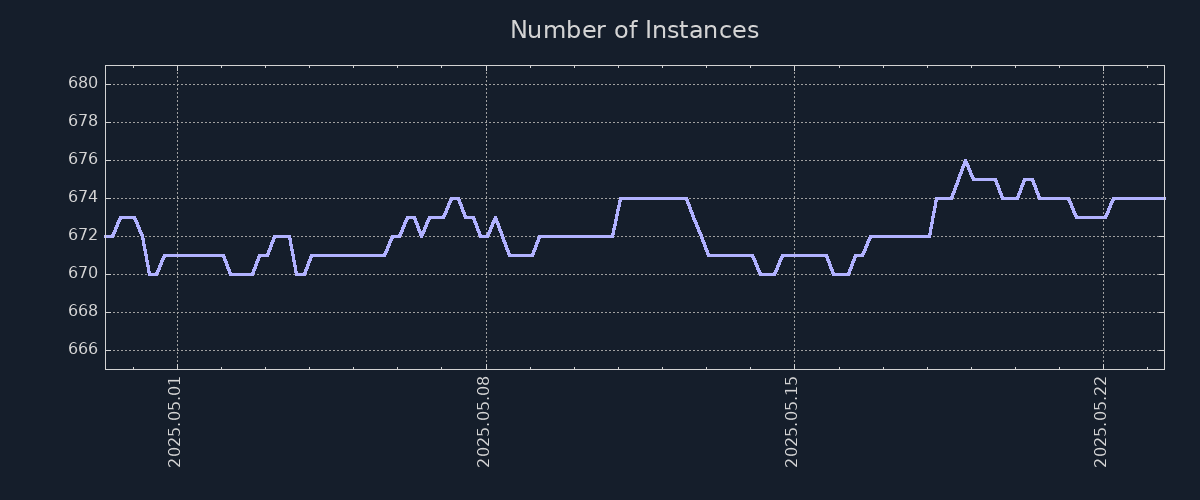The image size is (1200, 500).
Task: Click the x-axis date 2025.05.01
Action: tap(175, 422)
